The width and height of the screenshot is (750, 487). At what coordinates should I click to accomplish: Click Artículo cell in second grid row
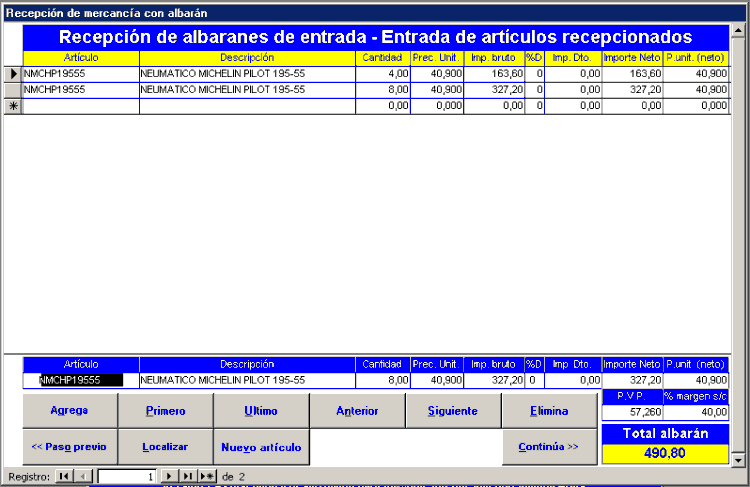tap(81, 90)
